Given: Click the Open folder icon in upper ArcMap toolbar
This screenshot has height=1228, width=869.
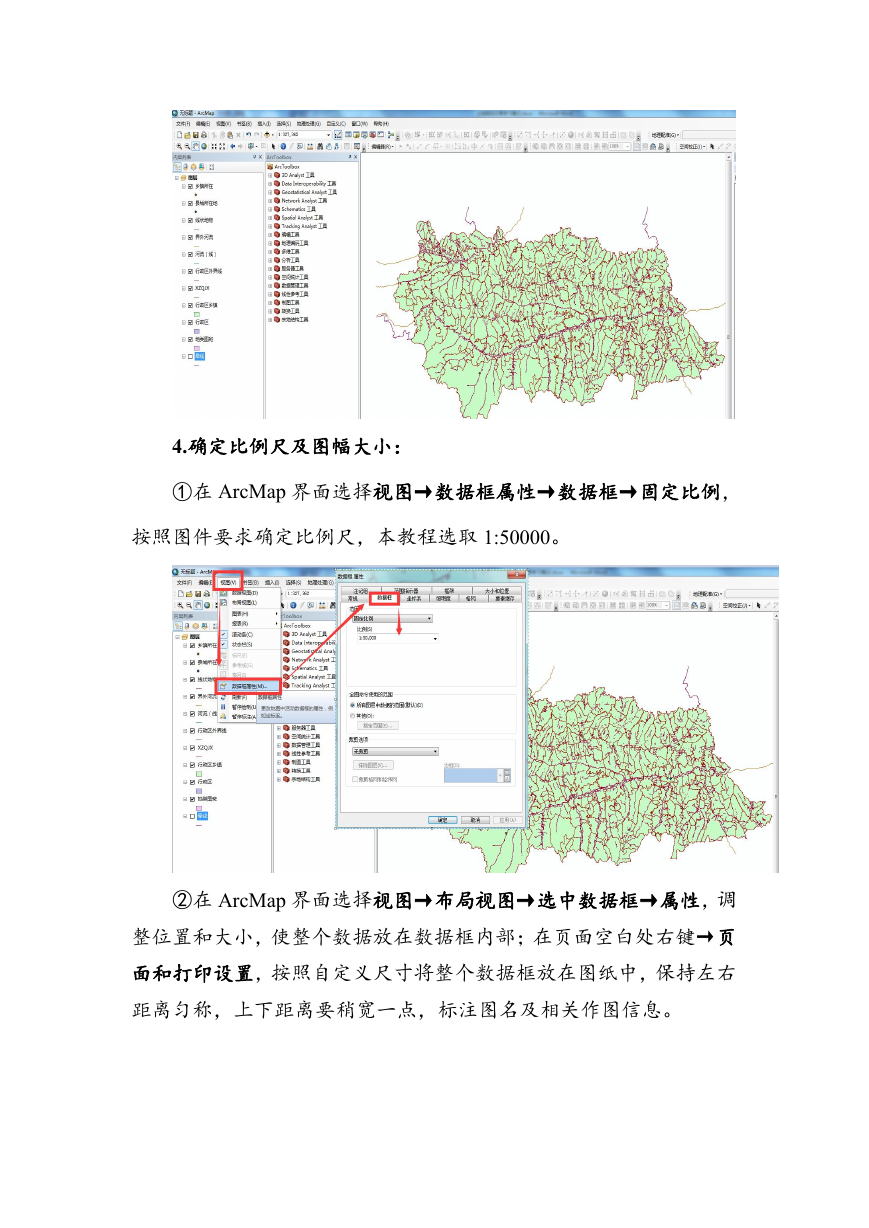Looking at the screenshot, I should [187, 135].
